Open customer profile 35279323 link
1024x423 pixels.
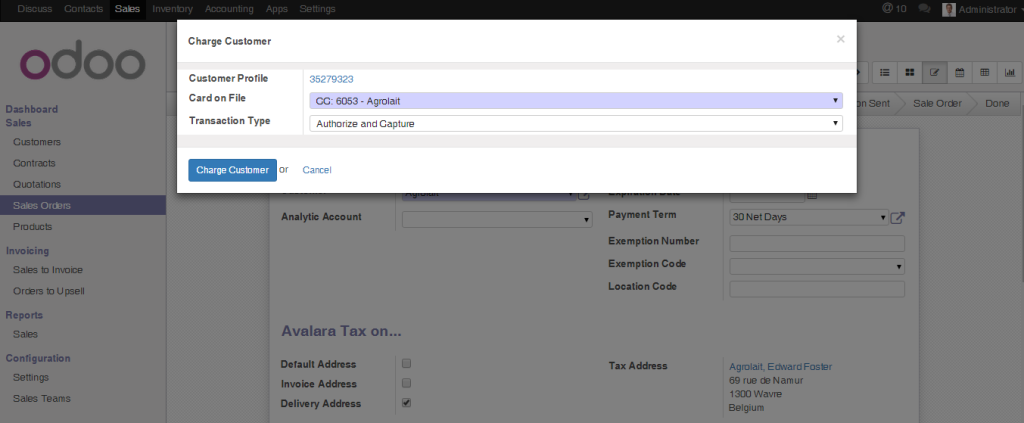[x=332, y=79]
